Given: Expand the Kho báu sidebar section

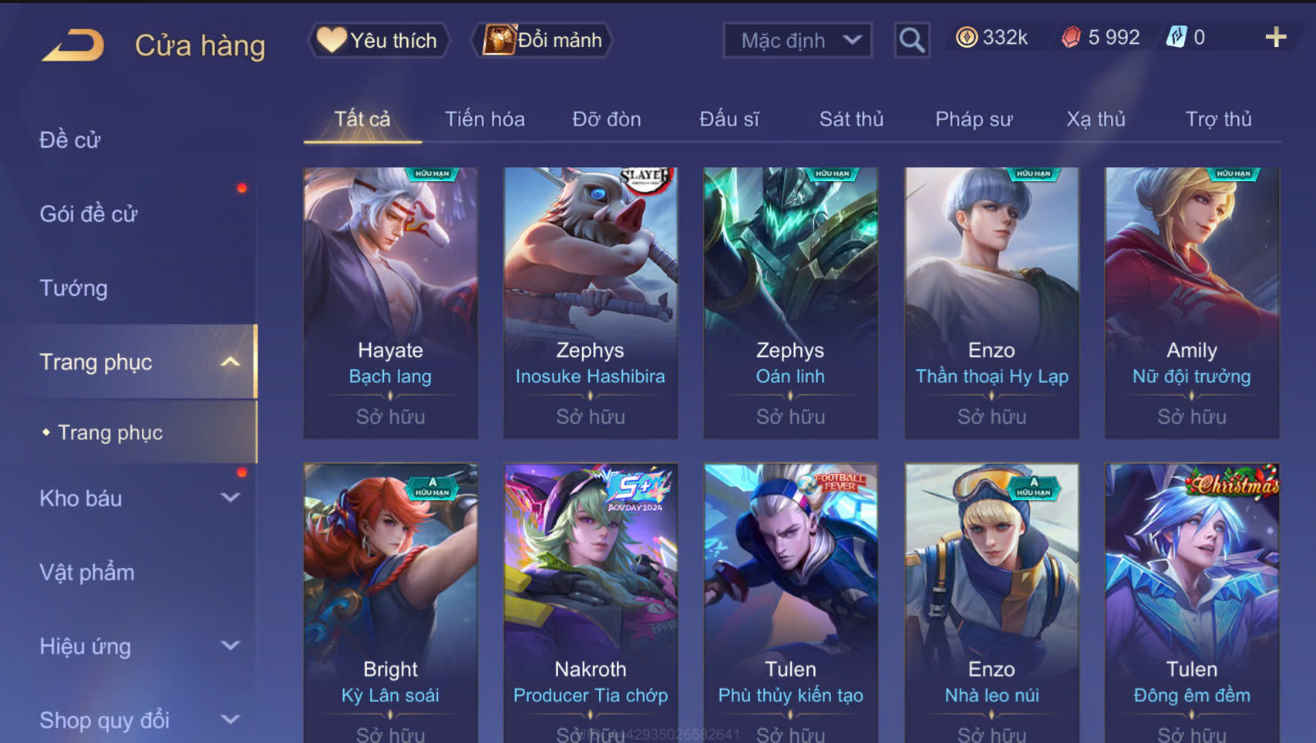Looking at the screenshot, I should pos(230,497).
